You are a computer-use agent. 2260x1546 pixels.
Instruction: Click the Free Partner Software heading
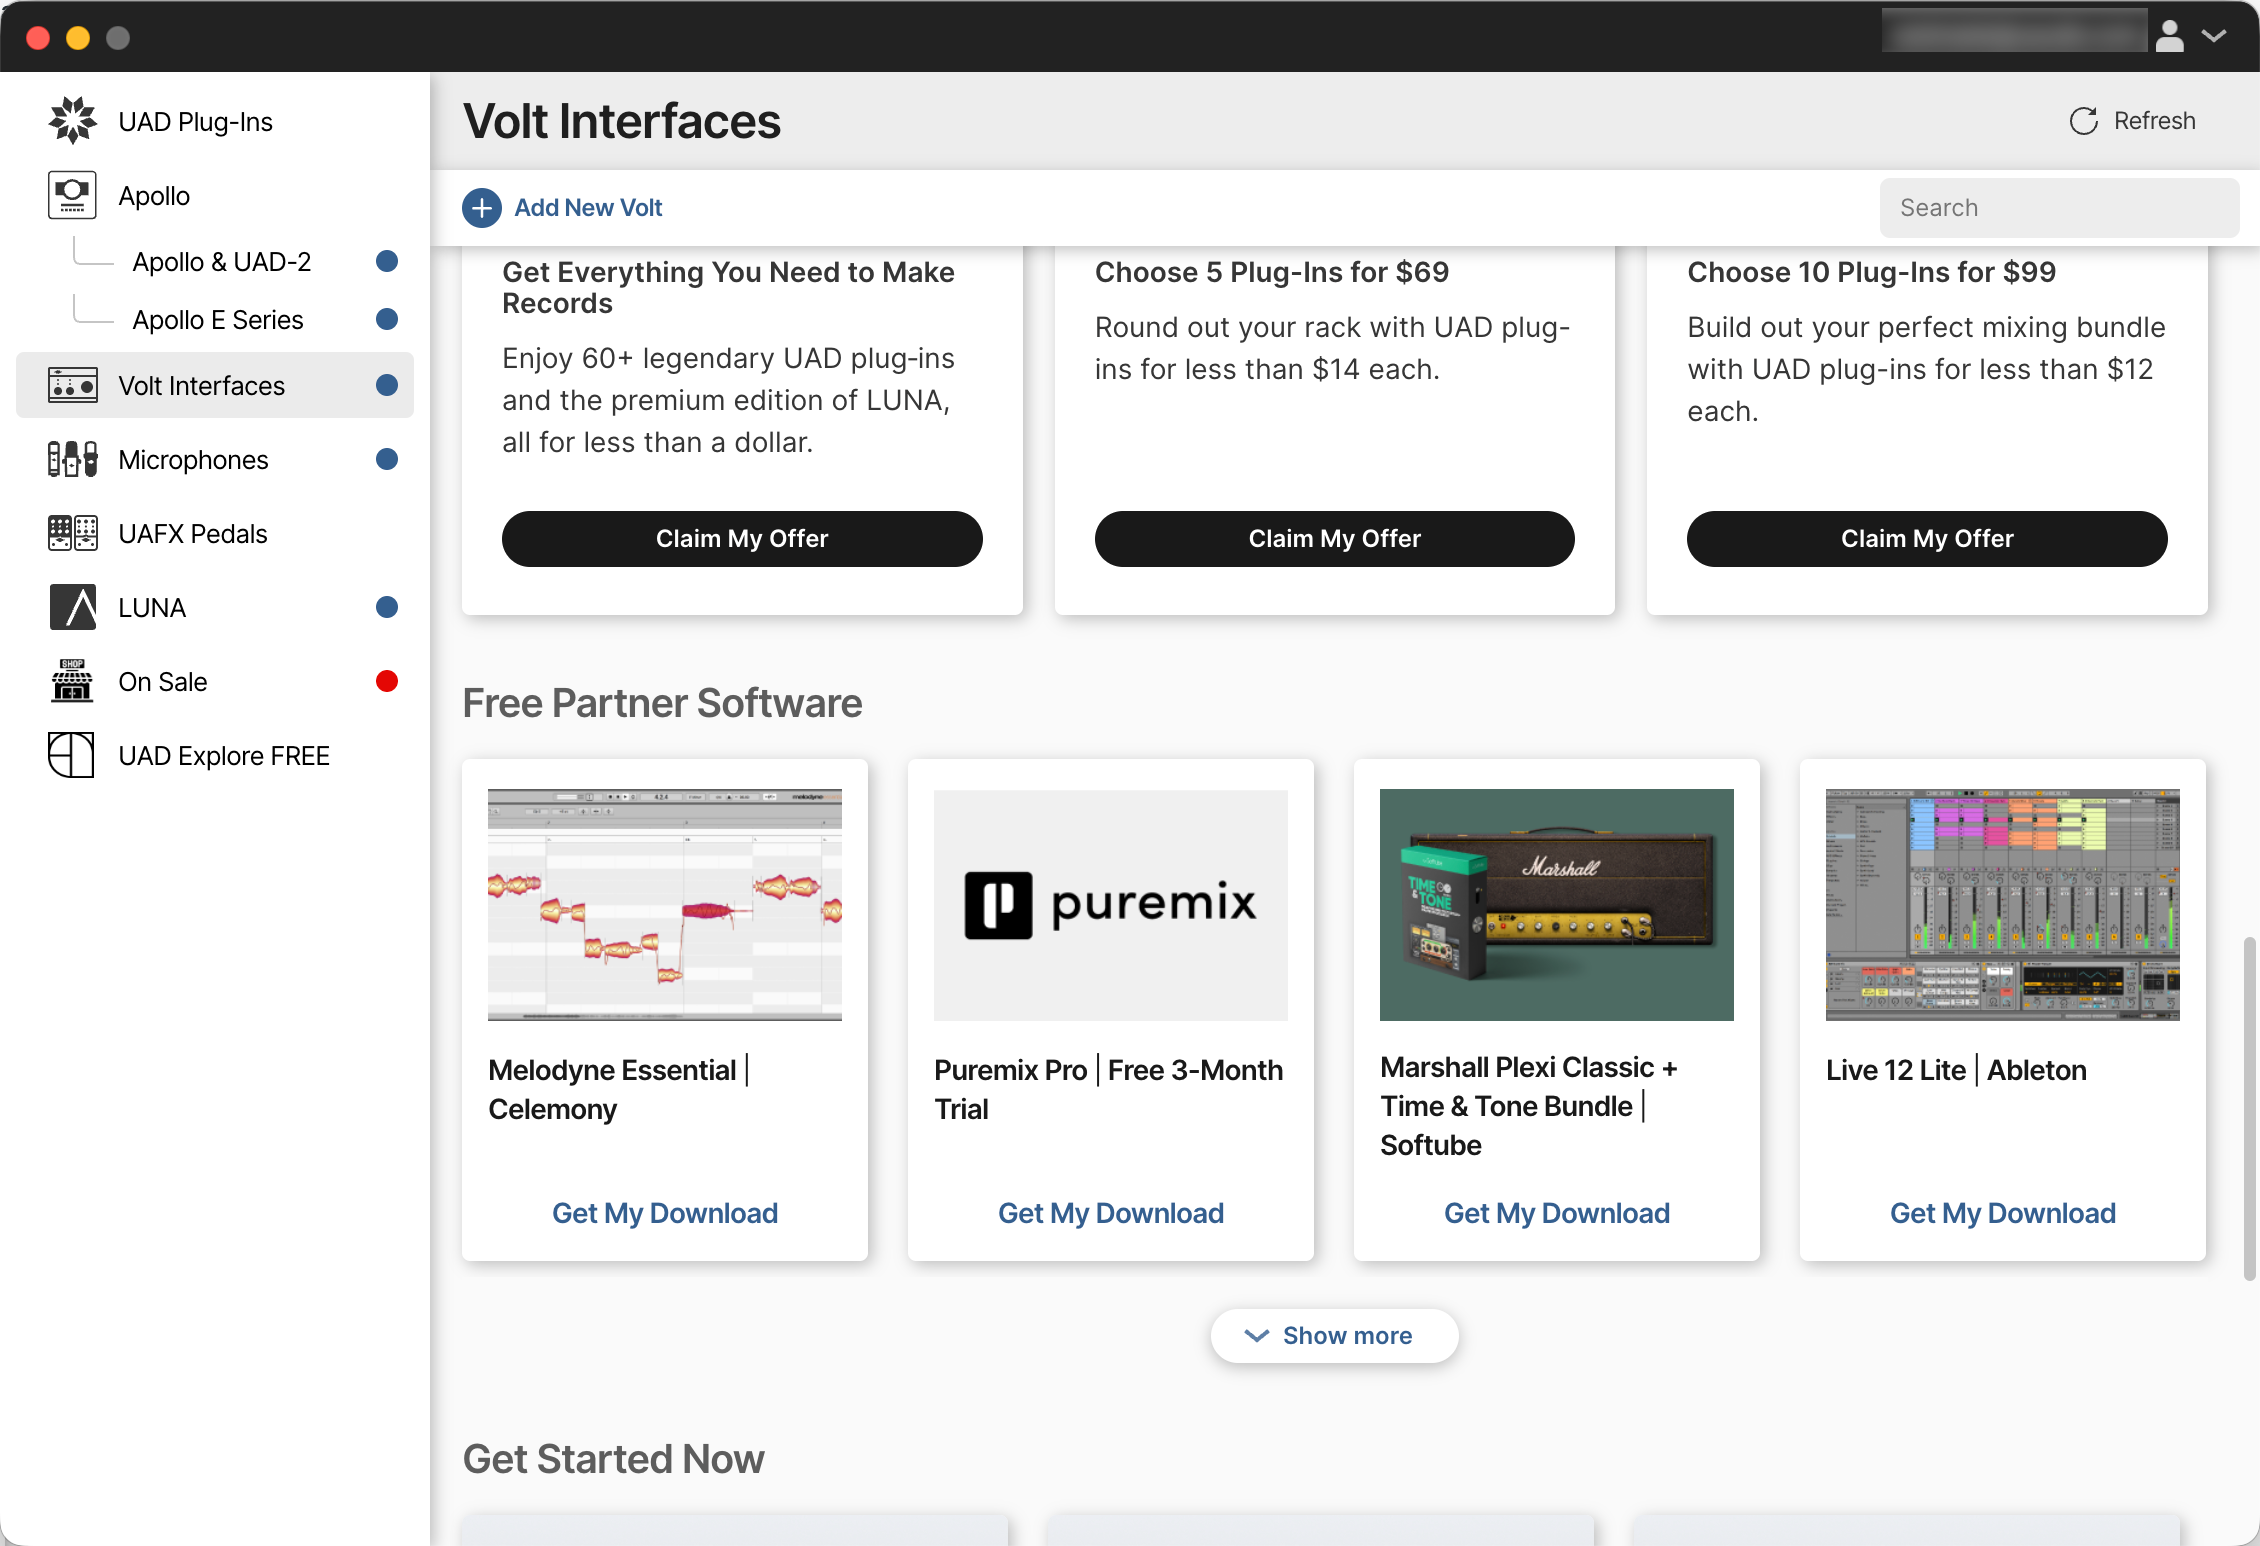pos(662,704)
